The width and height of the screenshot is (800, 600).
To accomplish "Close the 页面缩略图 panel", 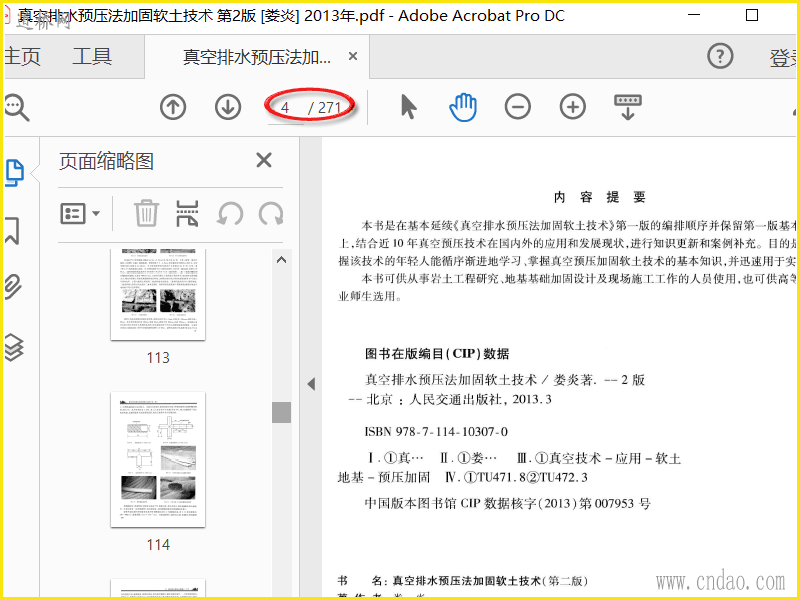I will (x=264, y=160).
